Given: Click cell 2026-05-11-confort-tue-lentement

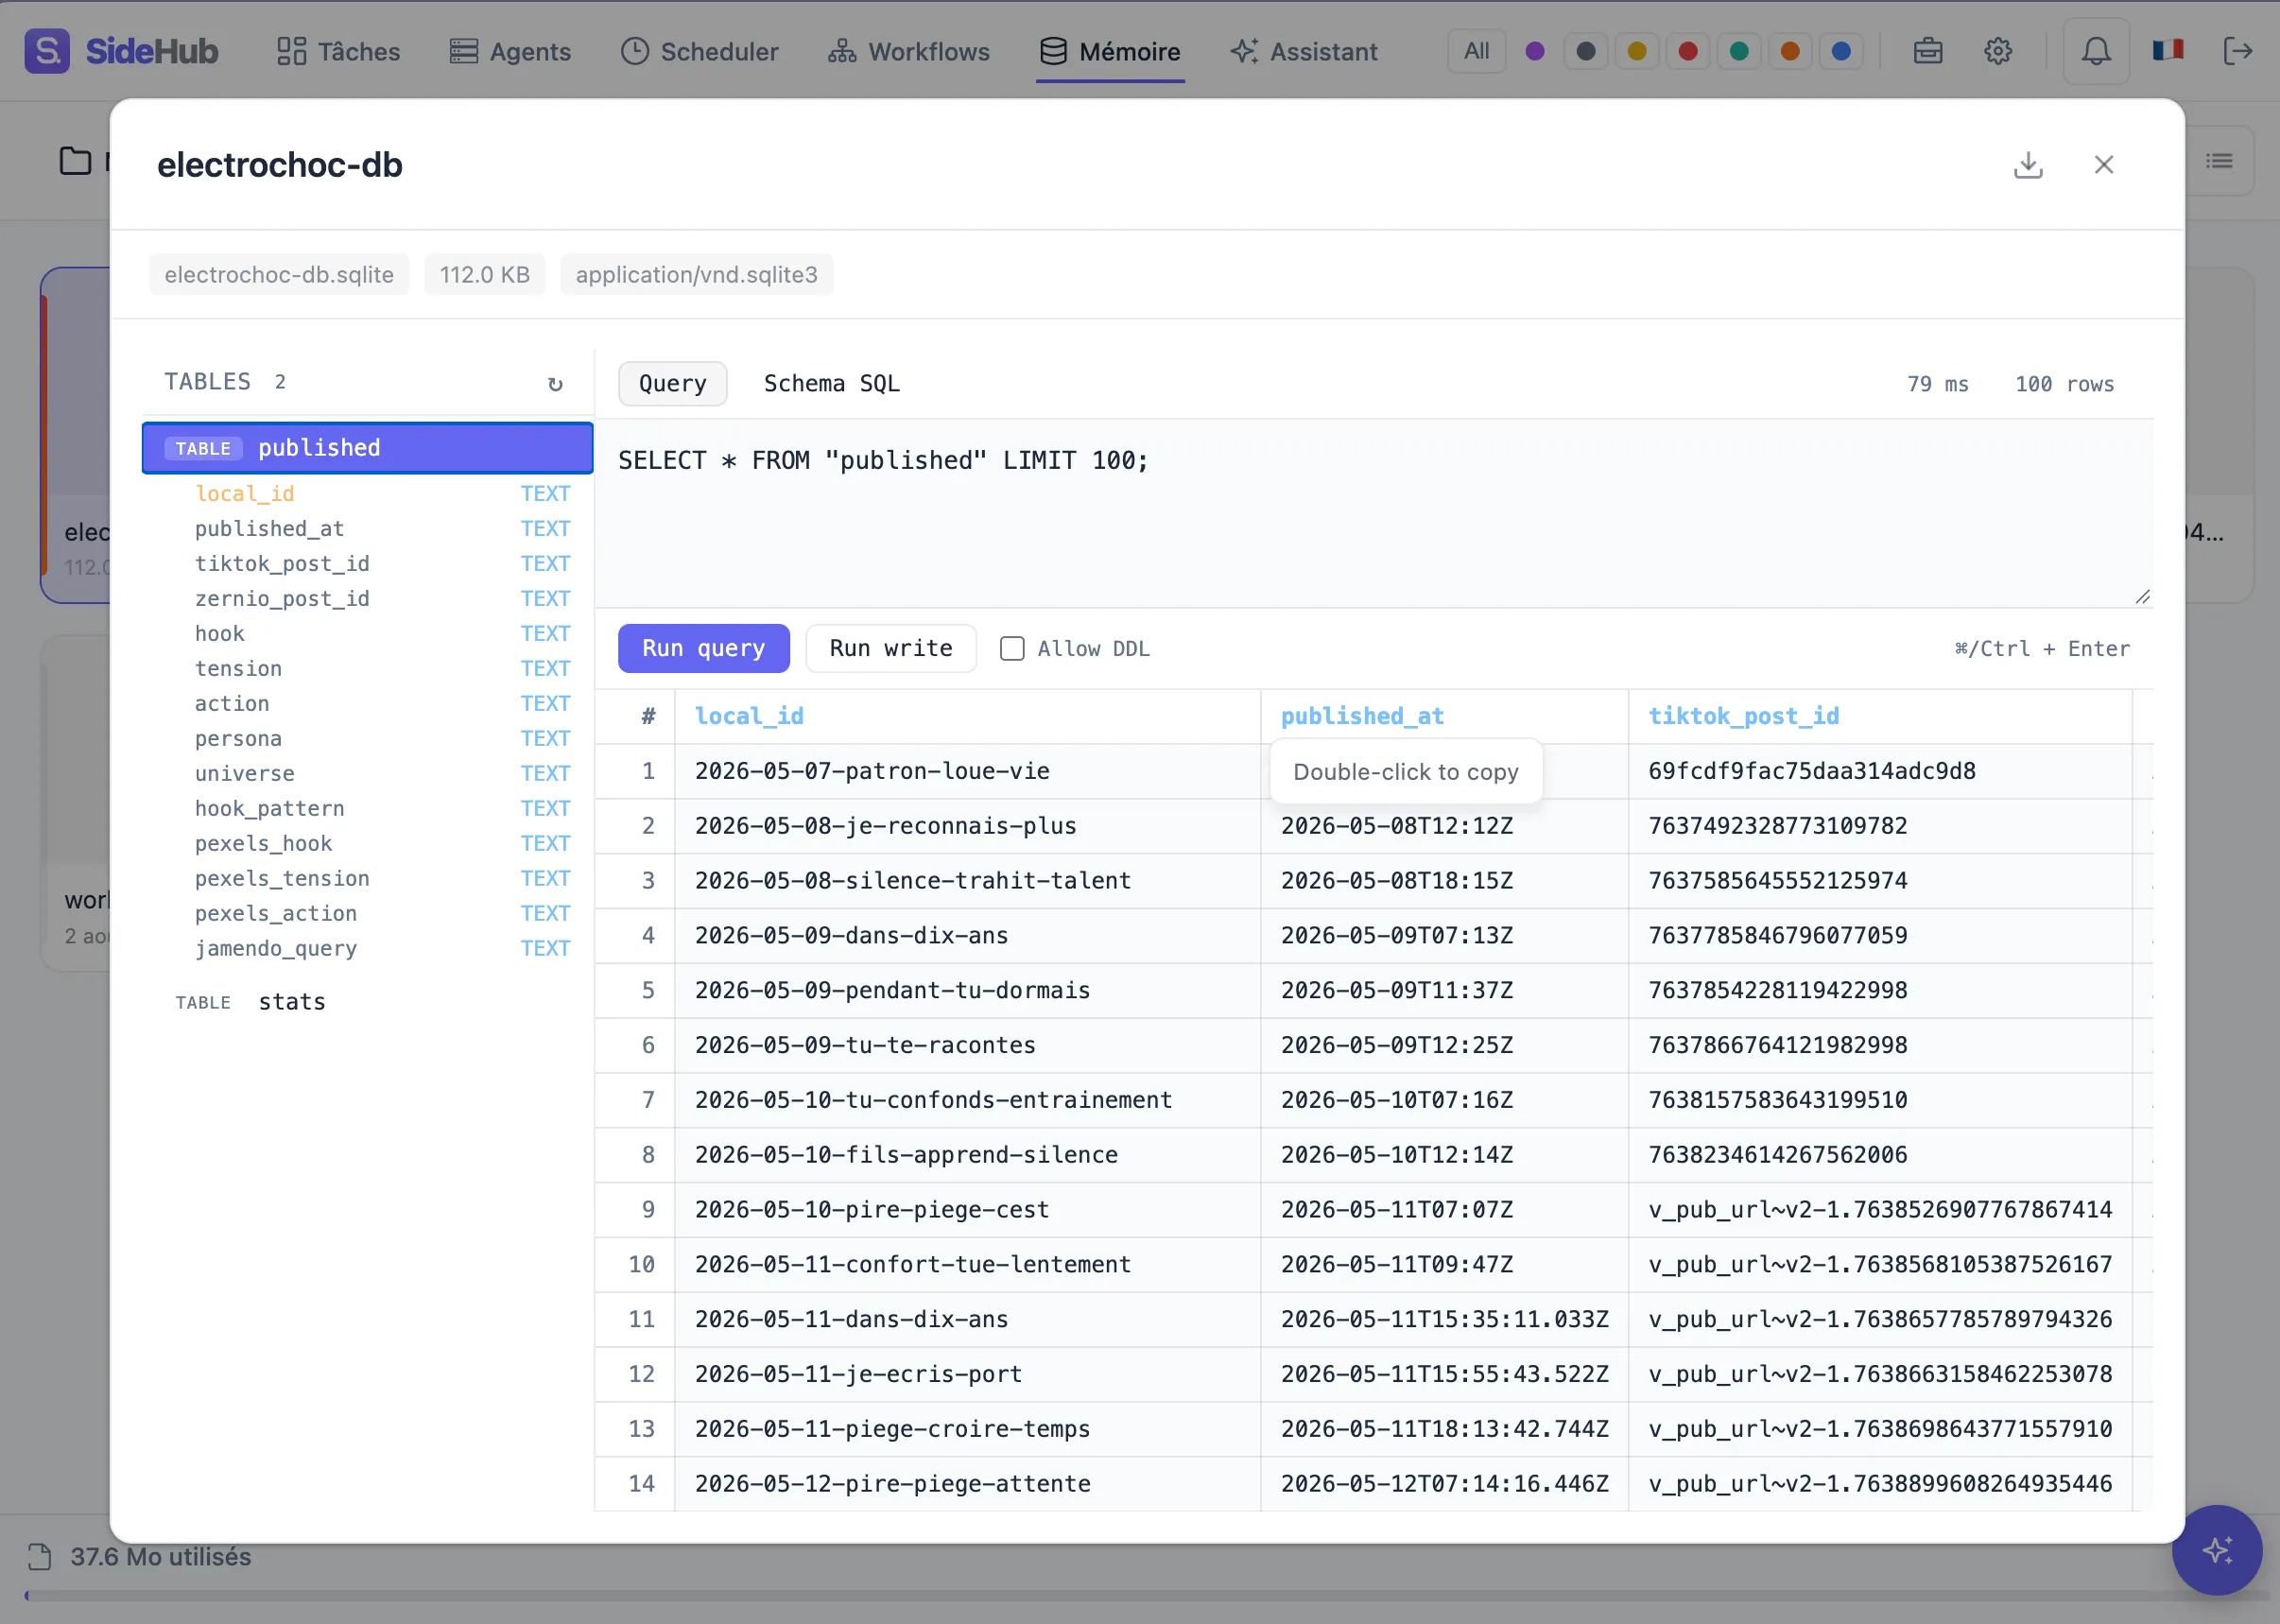Looking at the screenshot, I should [967, 1265].
